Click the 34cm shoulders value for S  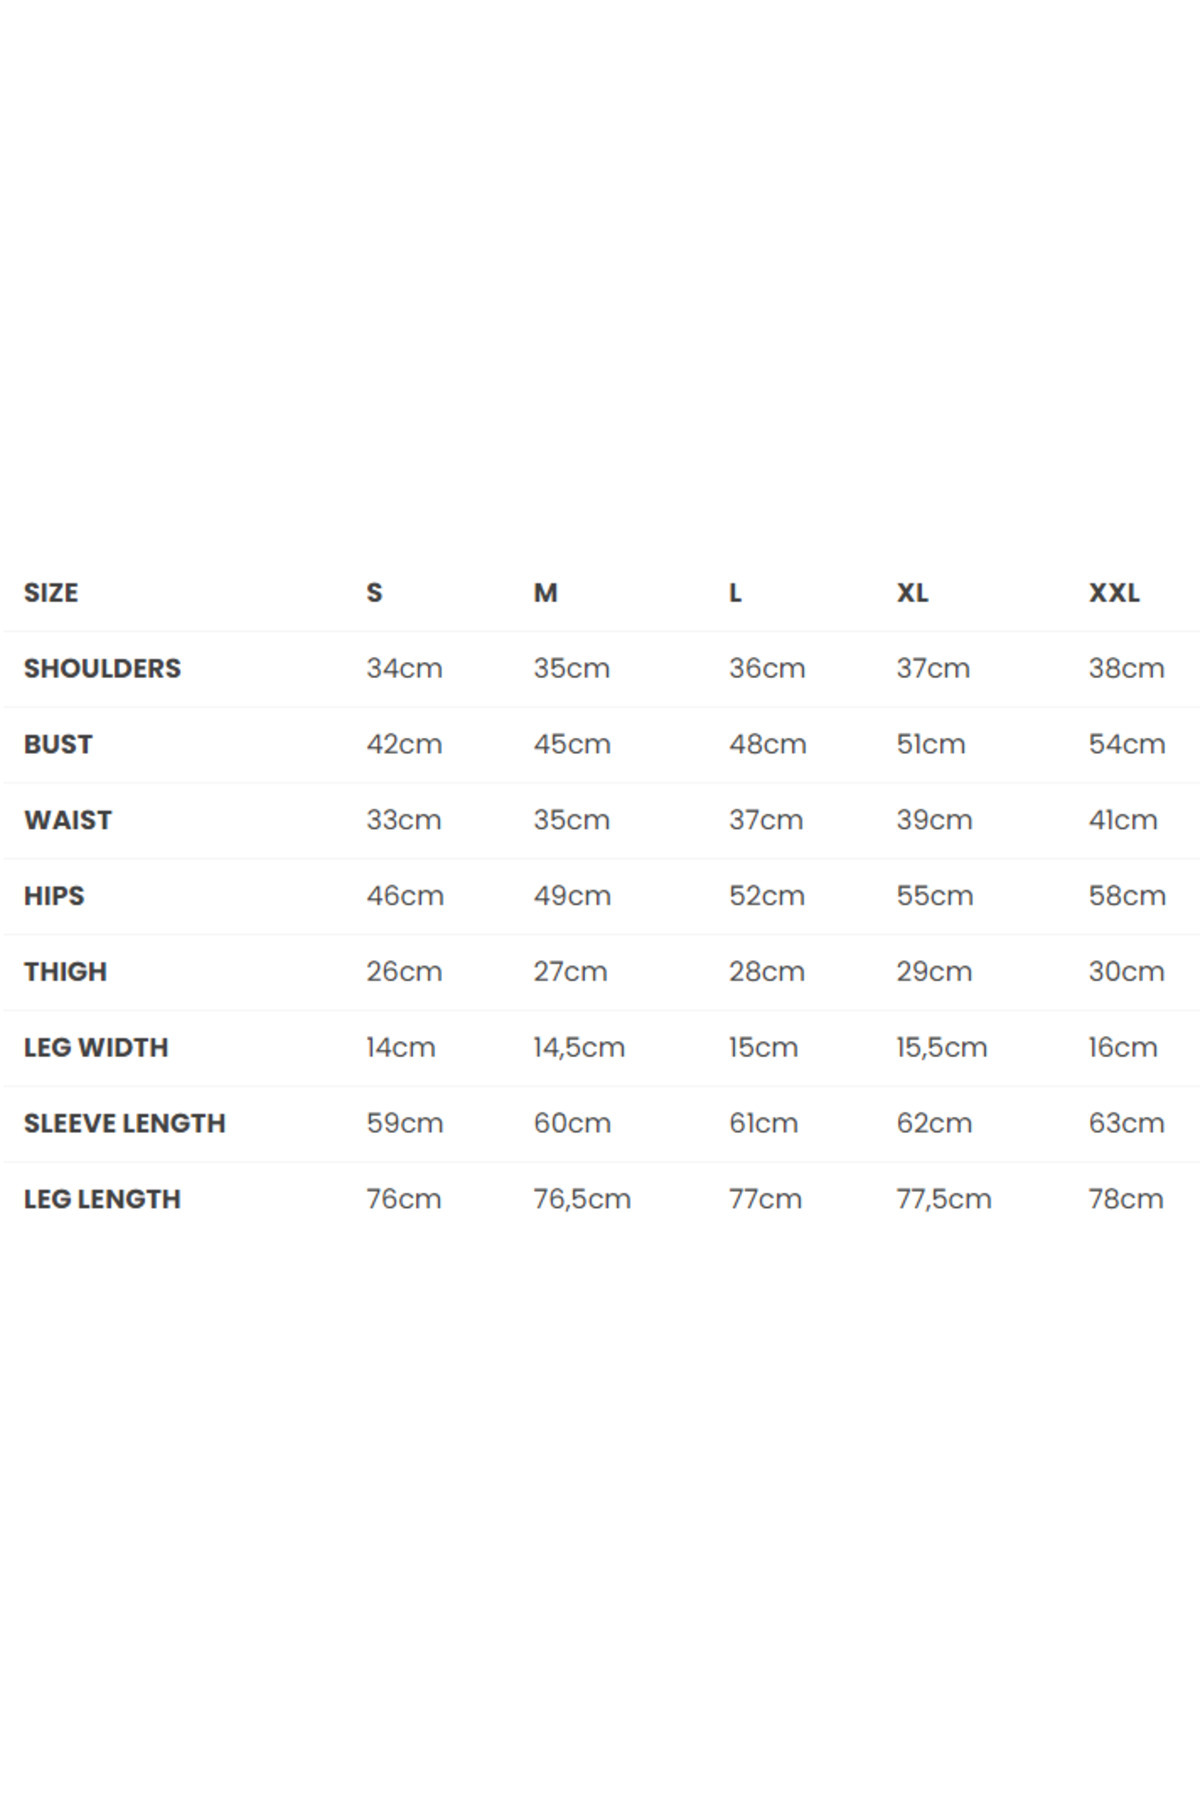click(404, 668)
